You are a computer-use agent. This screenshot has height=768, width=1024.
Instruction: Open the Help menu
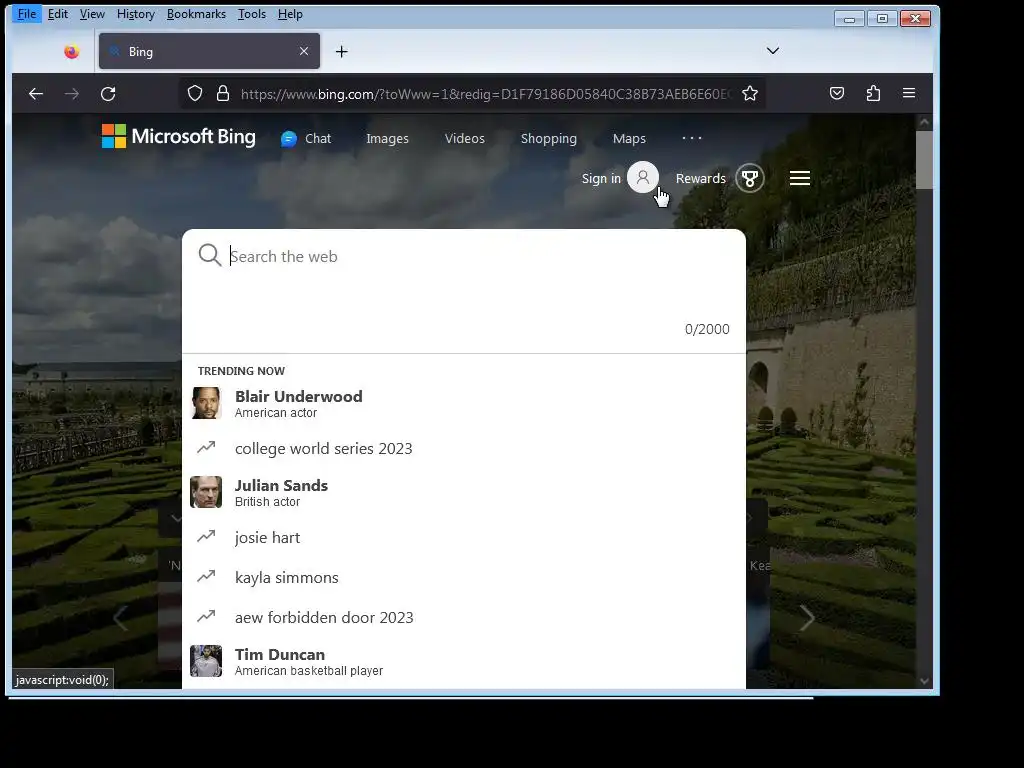[x=290, y=14]
